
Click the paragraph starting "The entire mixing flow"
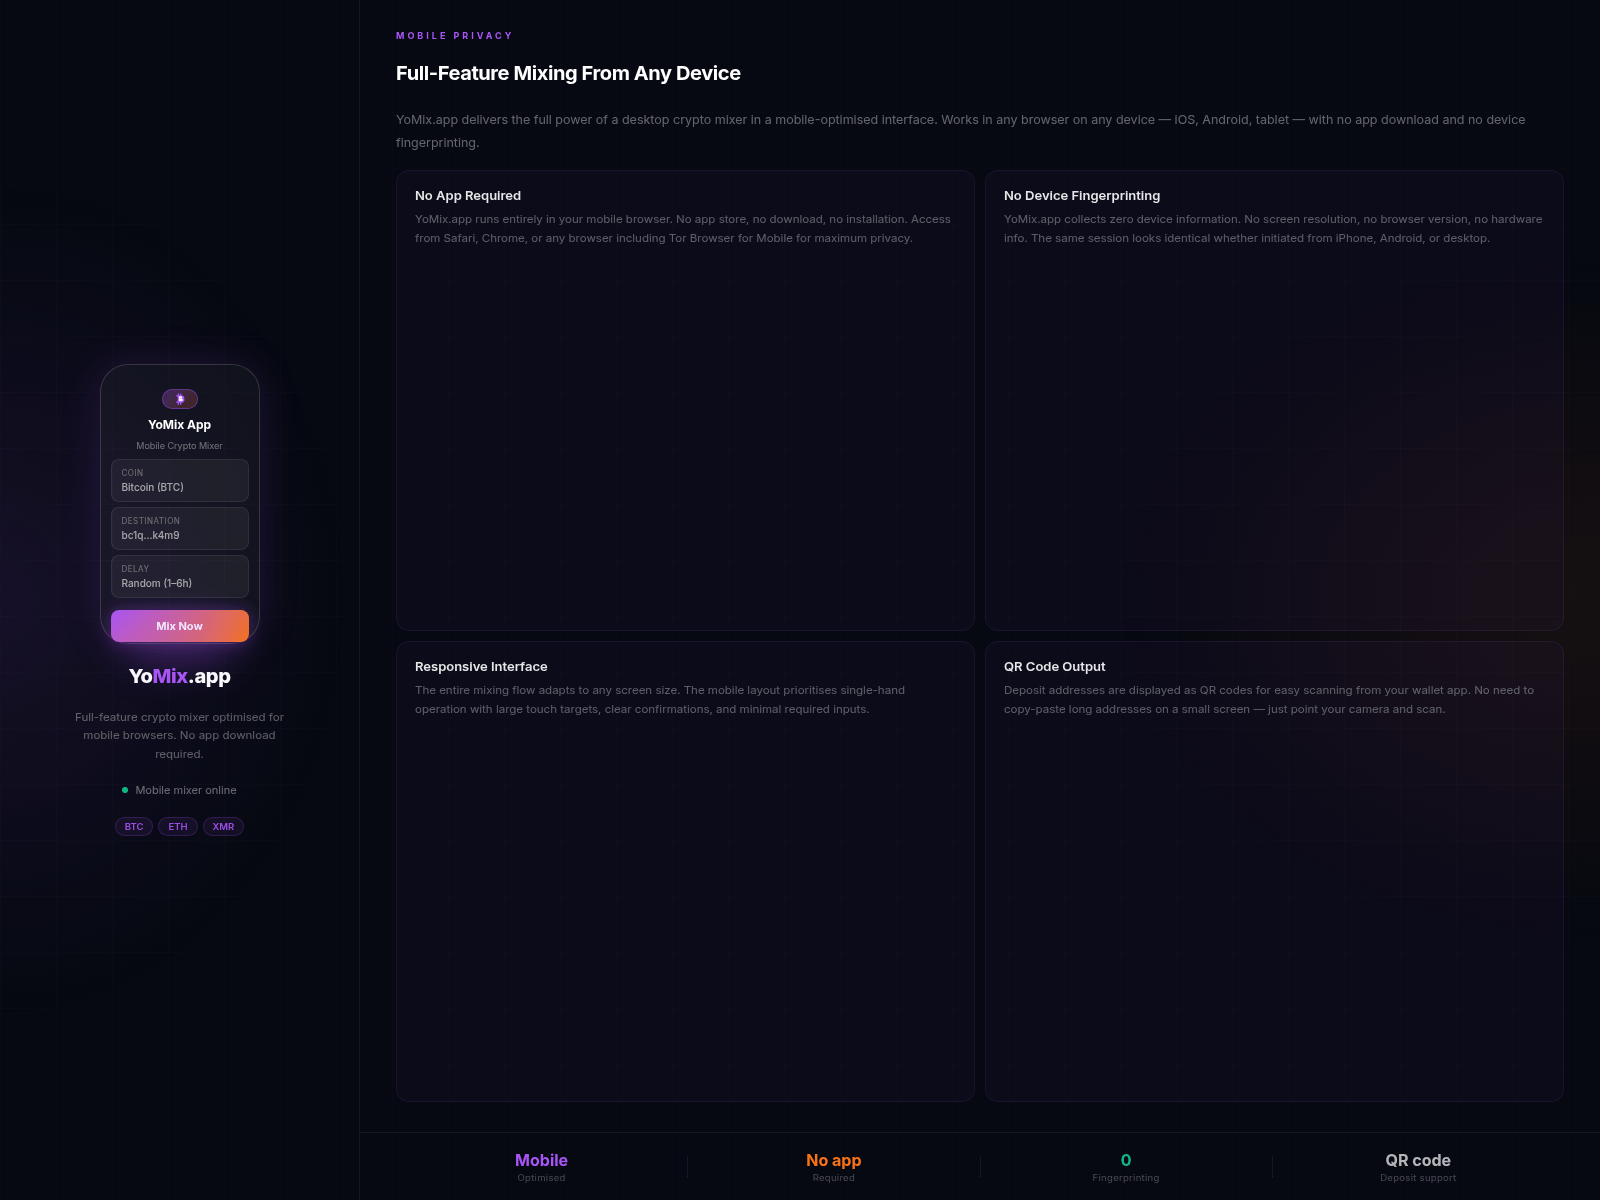click(x=660, y=700)
